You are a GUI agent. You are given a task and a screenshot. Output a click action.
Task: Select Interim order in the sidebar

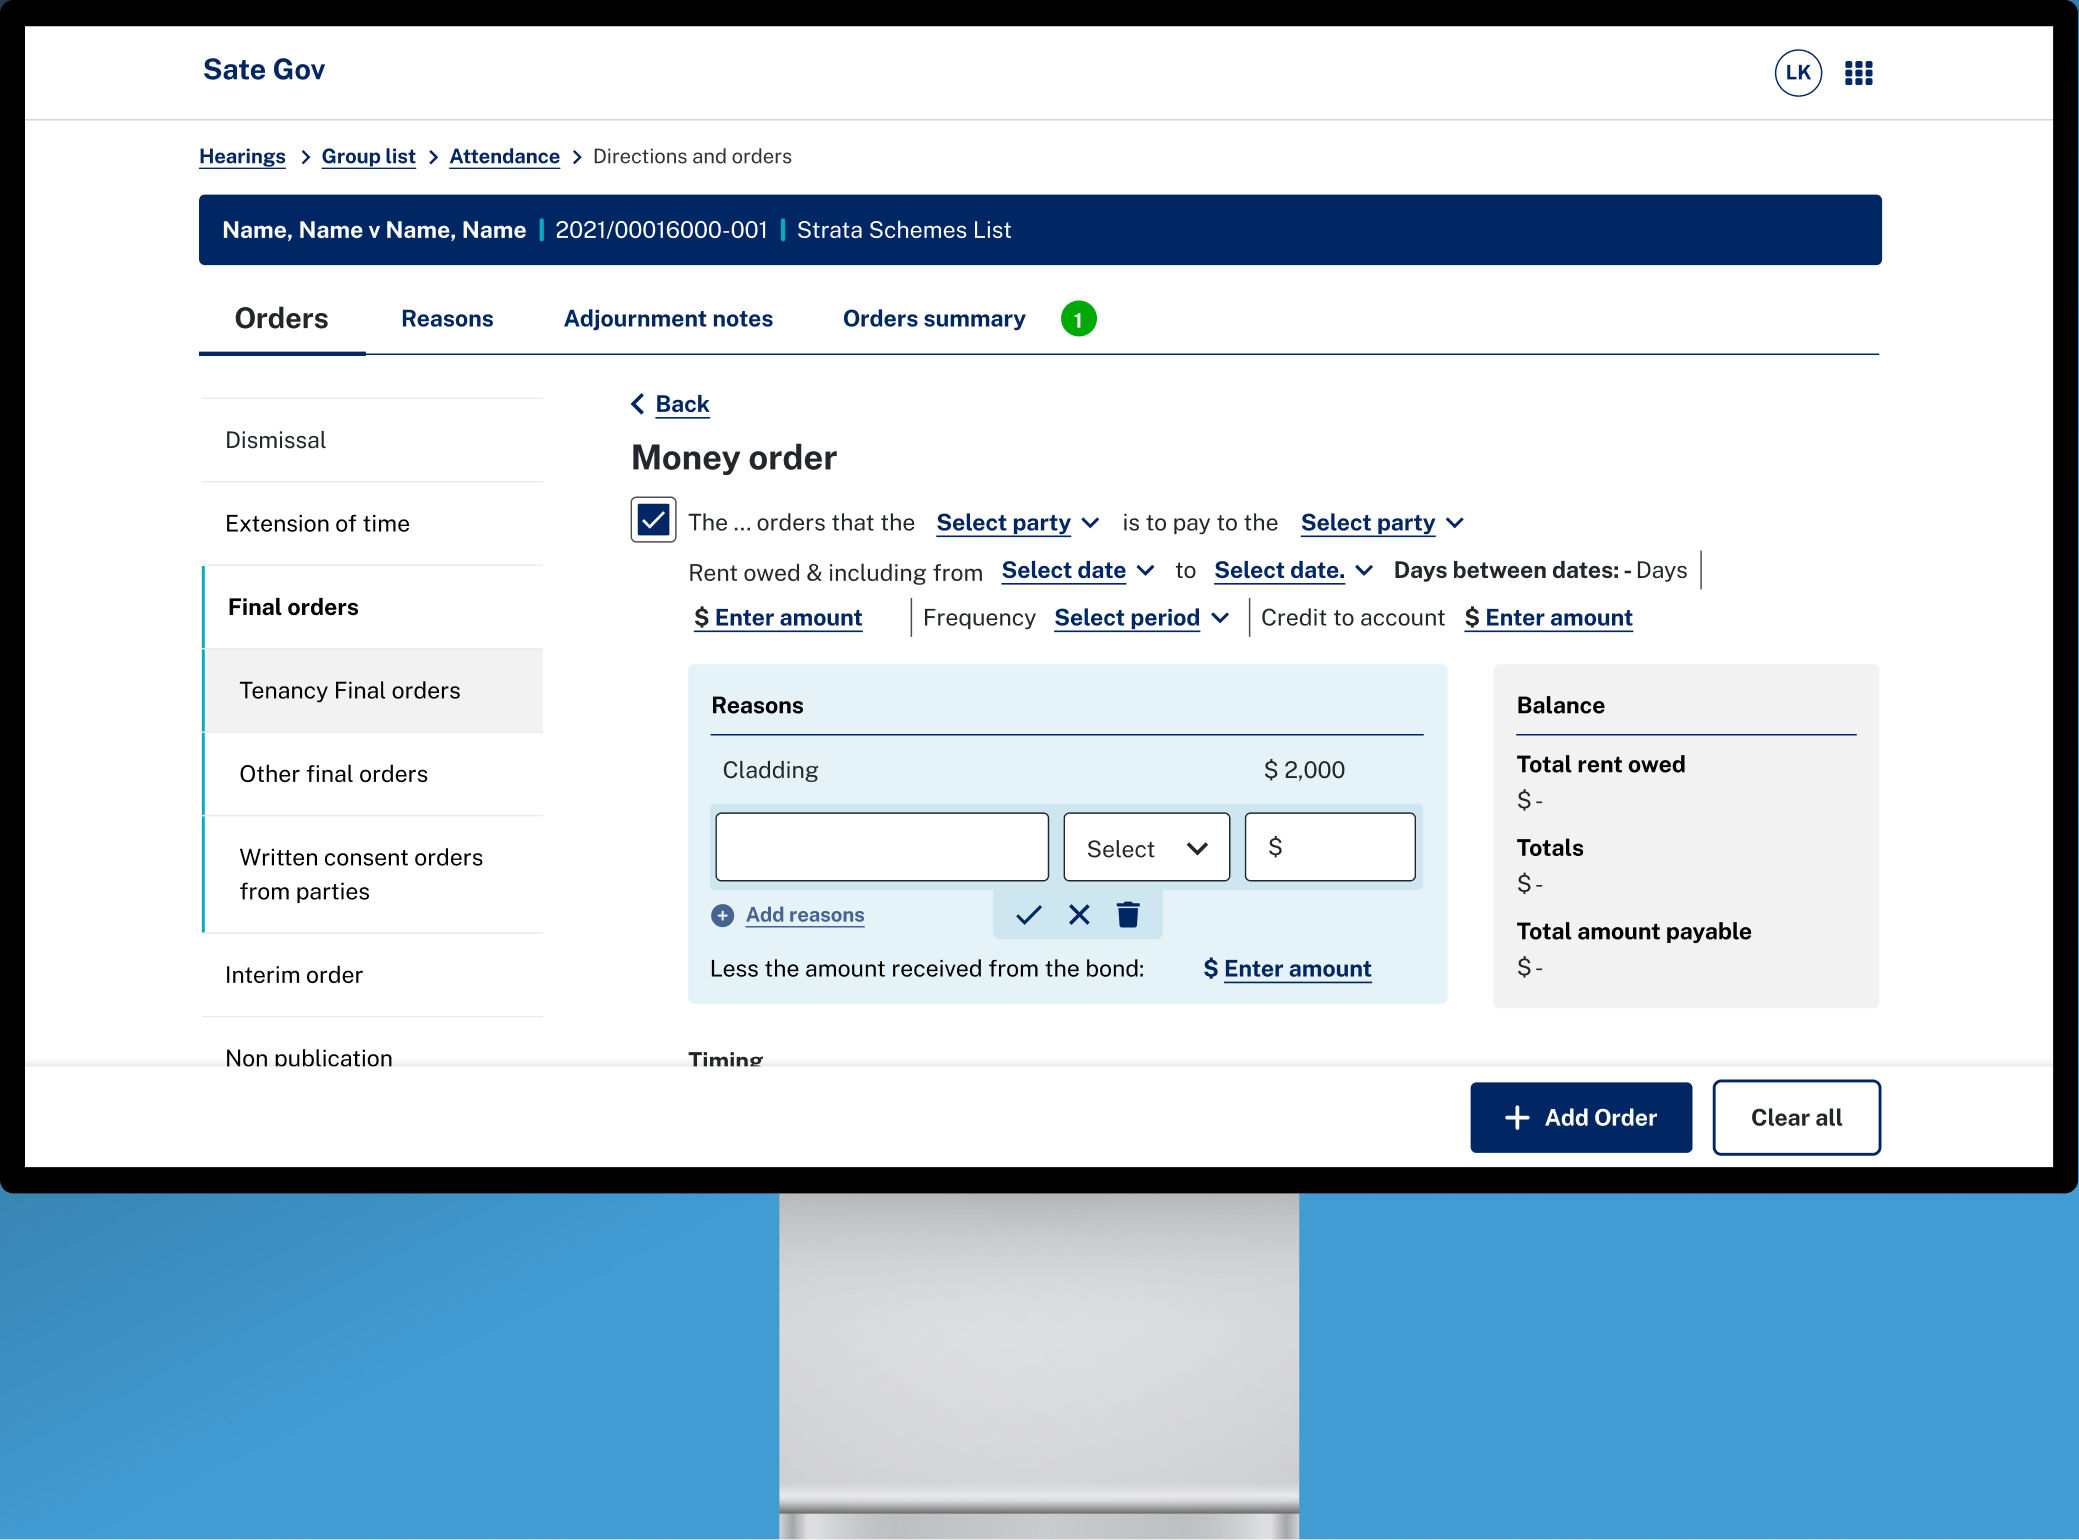372,975
